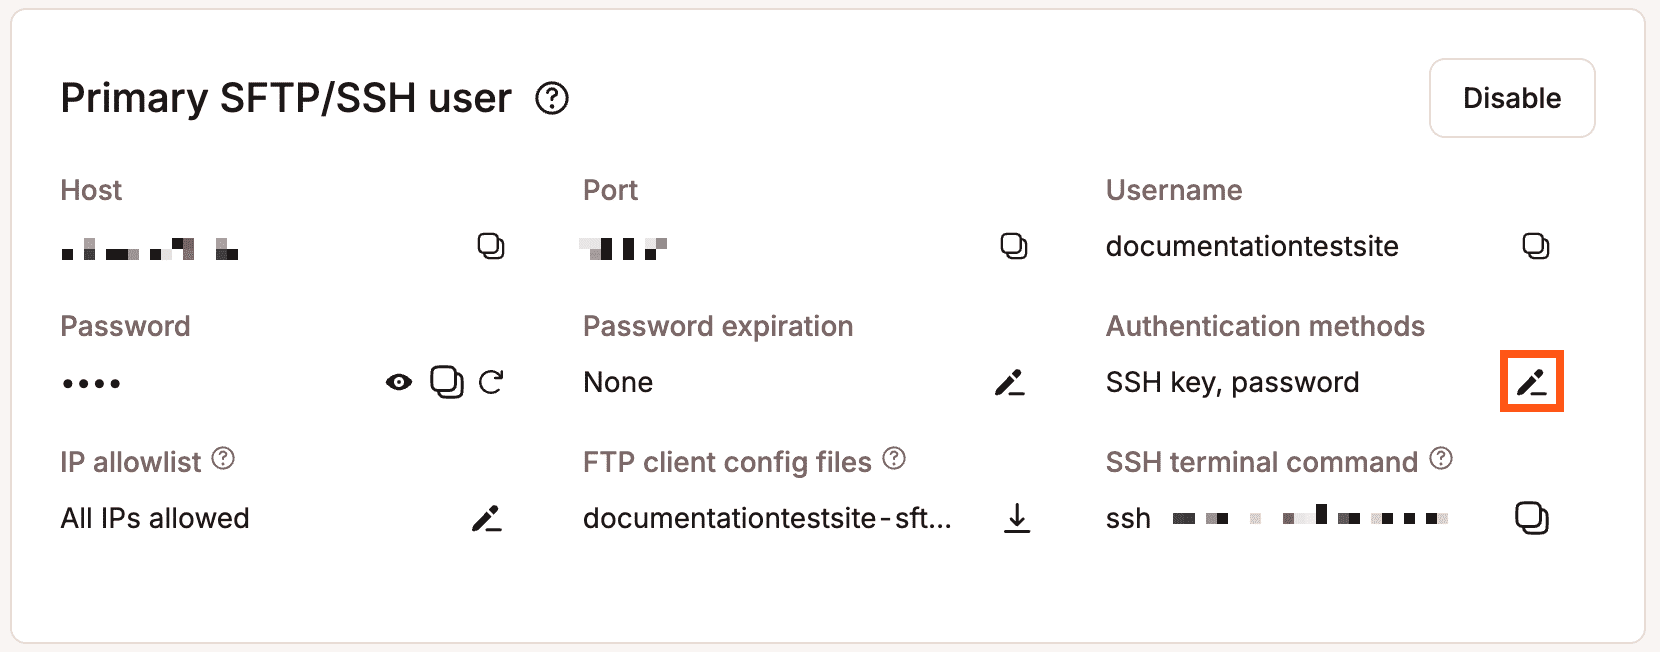The width and height of the screenshot is (1660, 652).
Task: Click the Disable button
Action: pos(1511,98)
